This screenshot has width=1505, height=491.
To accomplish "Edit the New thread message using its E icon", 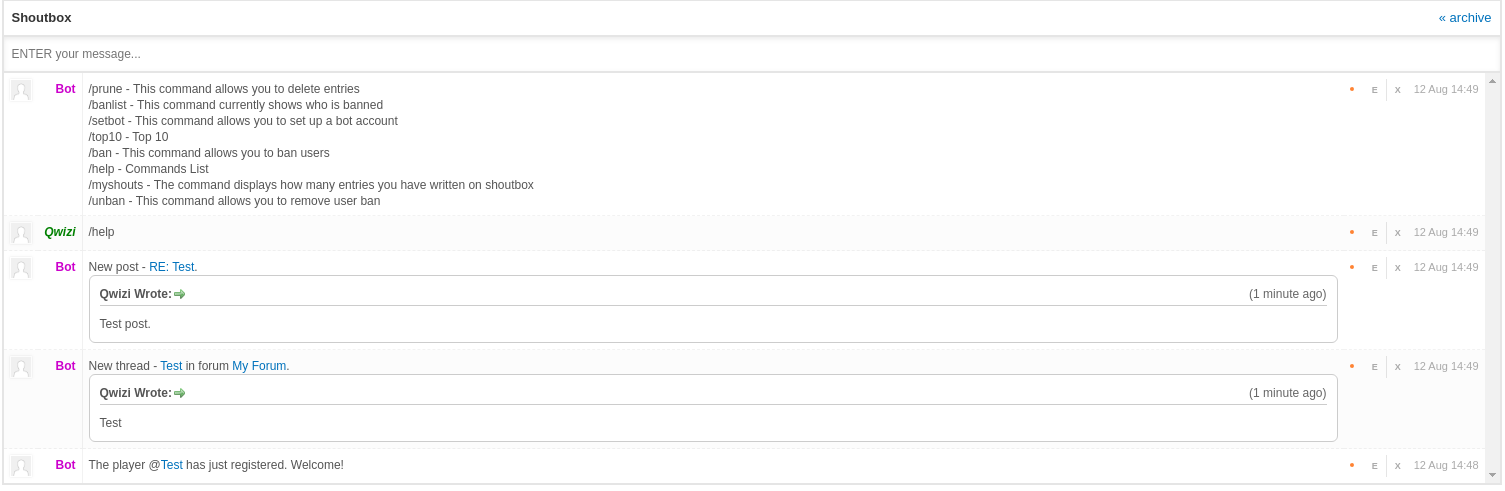I will coord(1374,367).
